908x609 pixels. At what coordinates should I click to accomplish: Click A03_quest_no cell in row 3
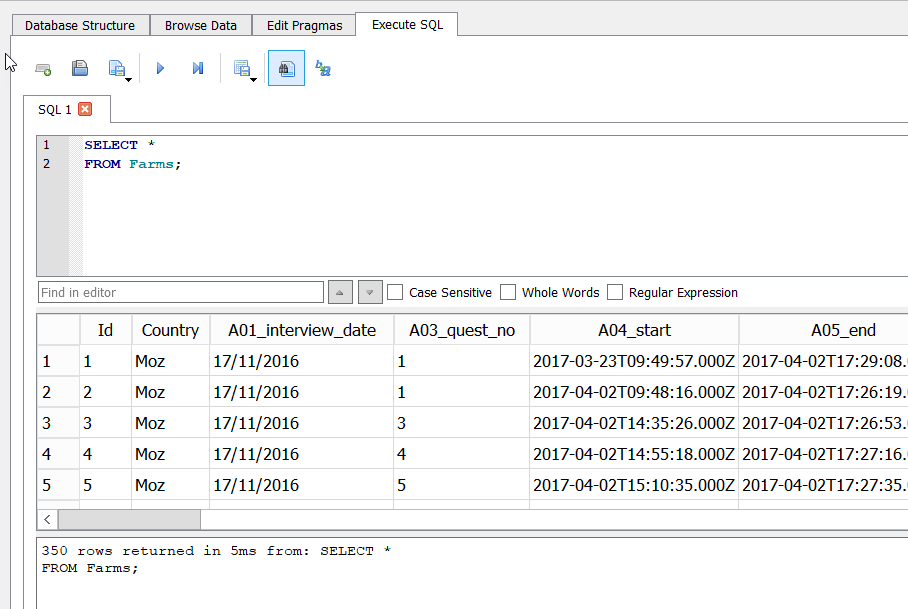coord(462,423)
